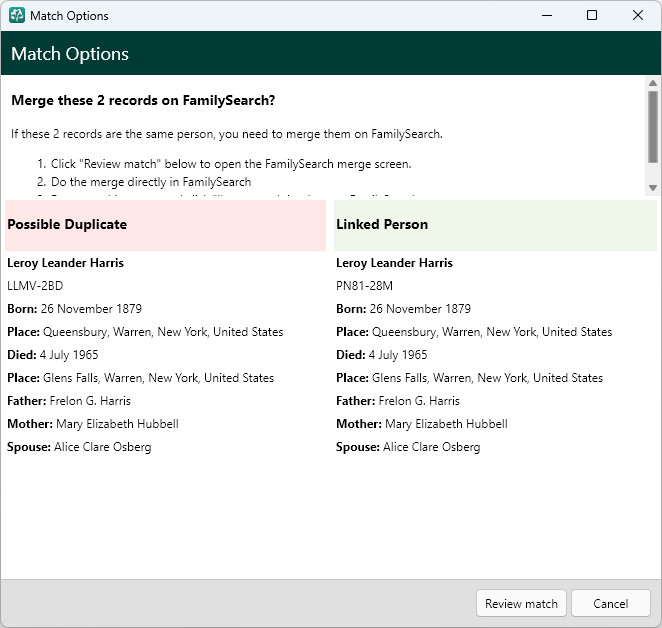
Task: Click instruction step 2 Do the merge directly
Action: pyautogui.click(x=144, y=182)
